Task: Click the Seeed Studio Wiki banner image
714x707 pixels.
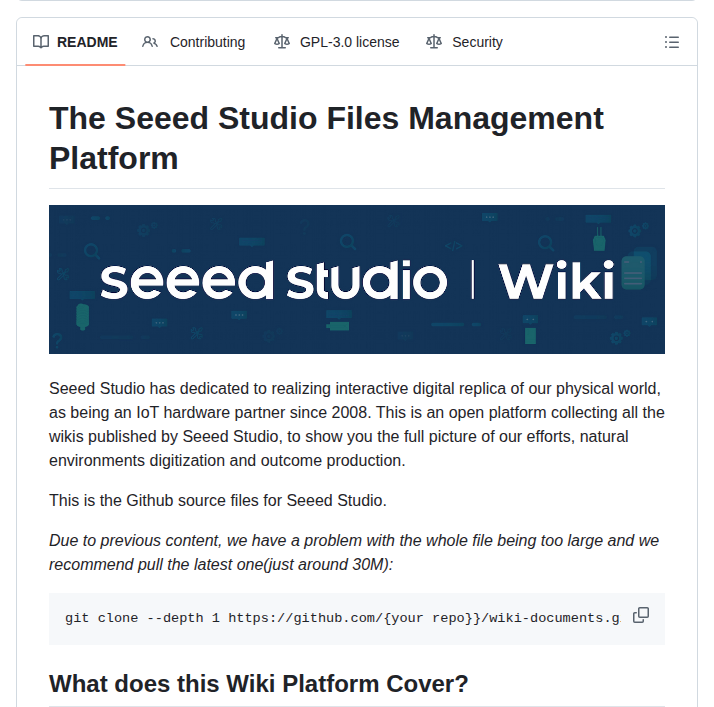Action: [x=357, y=279]
